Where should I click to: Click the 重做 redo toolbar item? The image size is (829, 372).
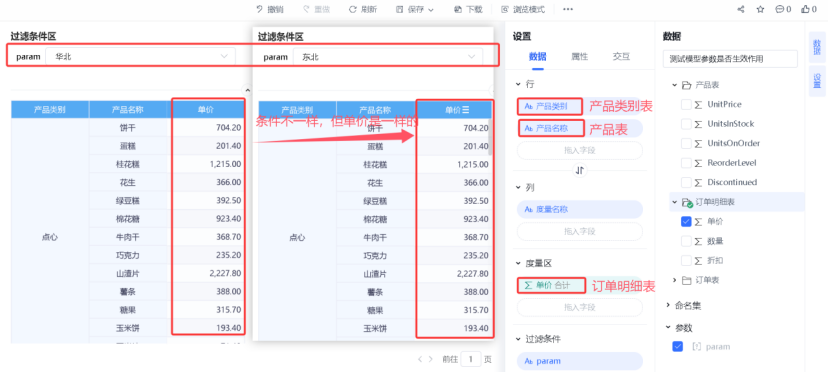click(x=317, y=10)
